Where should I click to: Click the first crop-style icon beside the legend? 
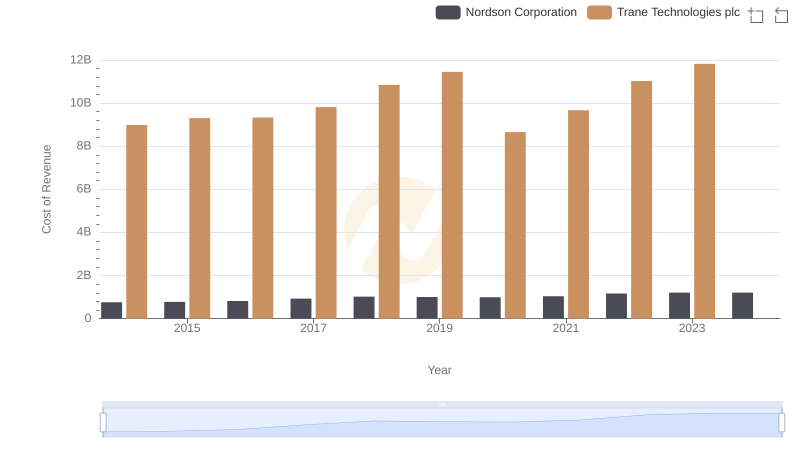(756, 15)
